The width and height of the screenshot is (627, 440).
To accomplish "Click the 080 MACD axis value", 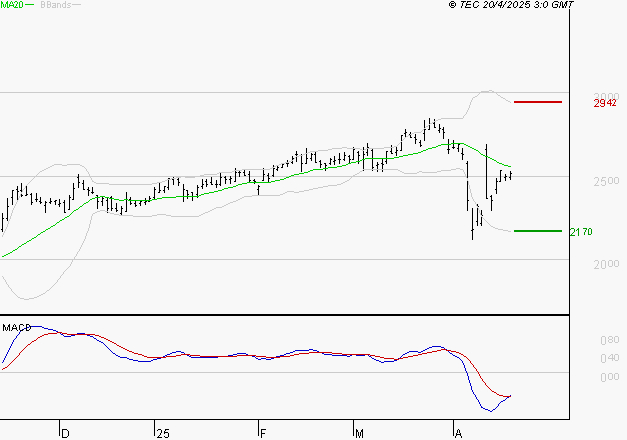I will pyautogui.click(x=608, y=340).
